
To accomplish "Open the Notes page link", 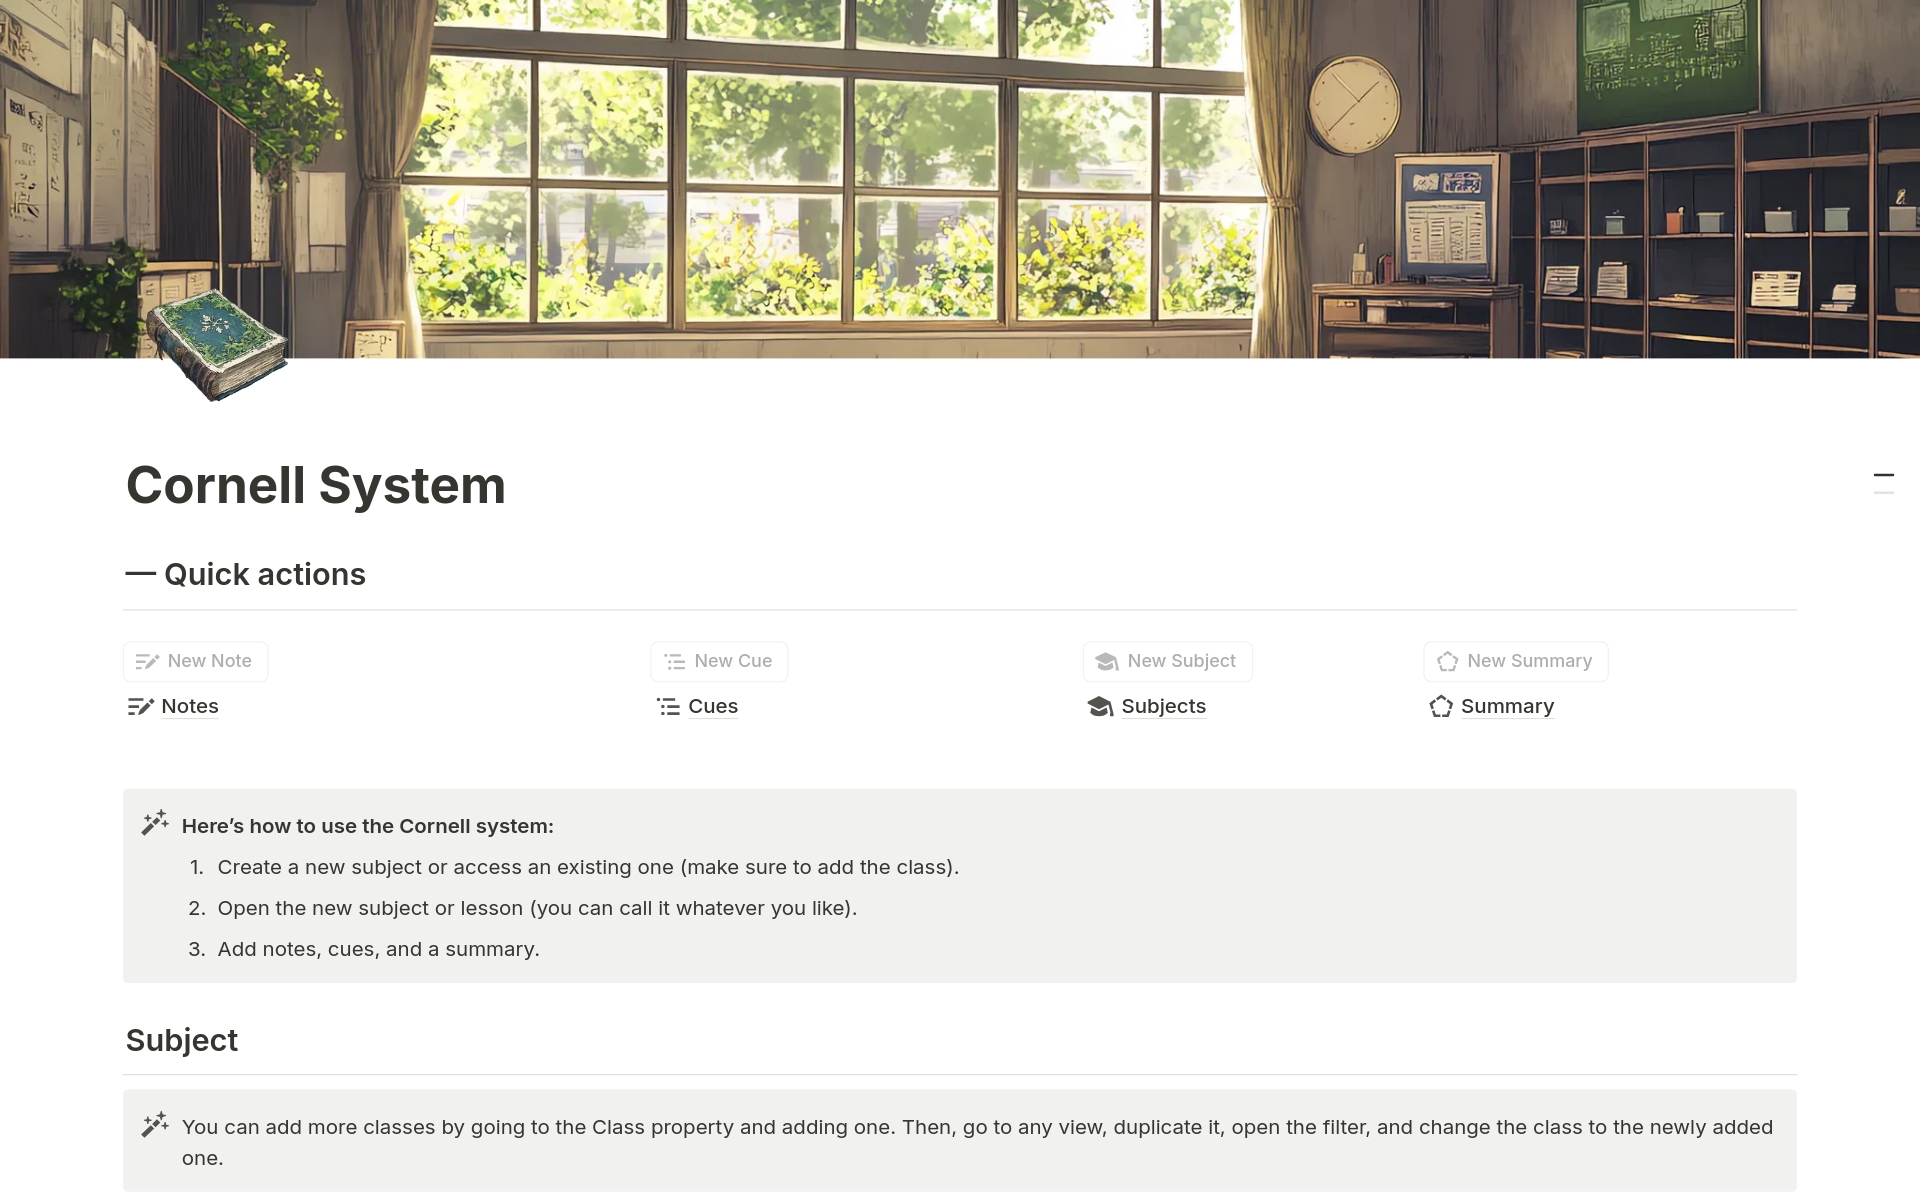I will (189, 706).
